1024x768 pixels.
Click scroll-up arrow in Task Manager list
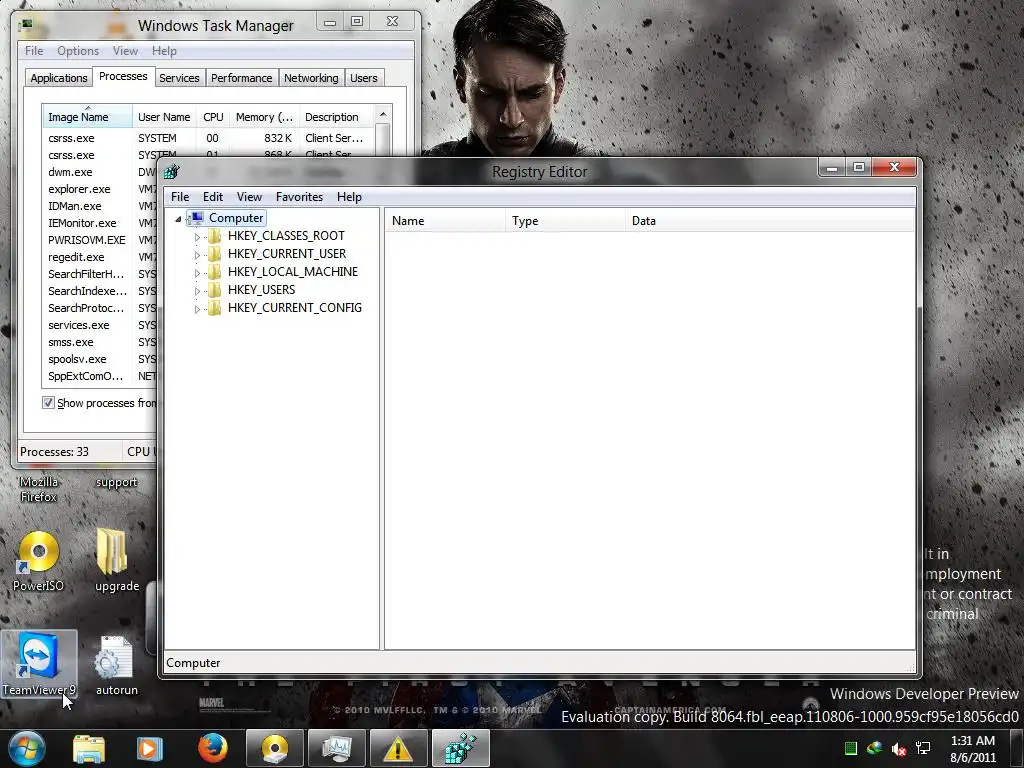point(383,114)
